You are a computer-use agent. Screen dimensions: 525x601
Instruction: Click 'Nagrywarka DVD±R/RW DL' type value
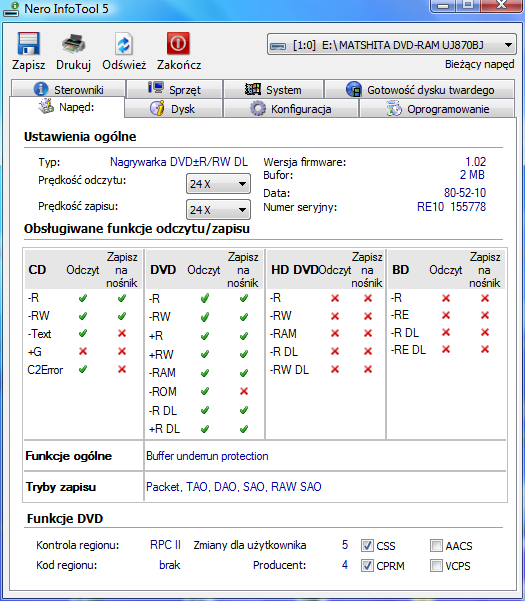[179, 162]
